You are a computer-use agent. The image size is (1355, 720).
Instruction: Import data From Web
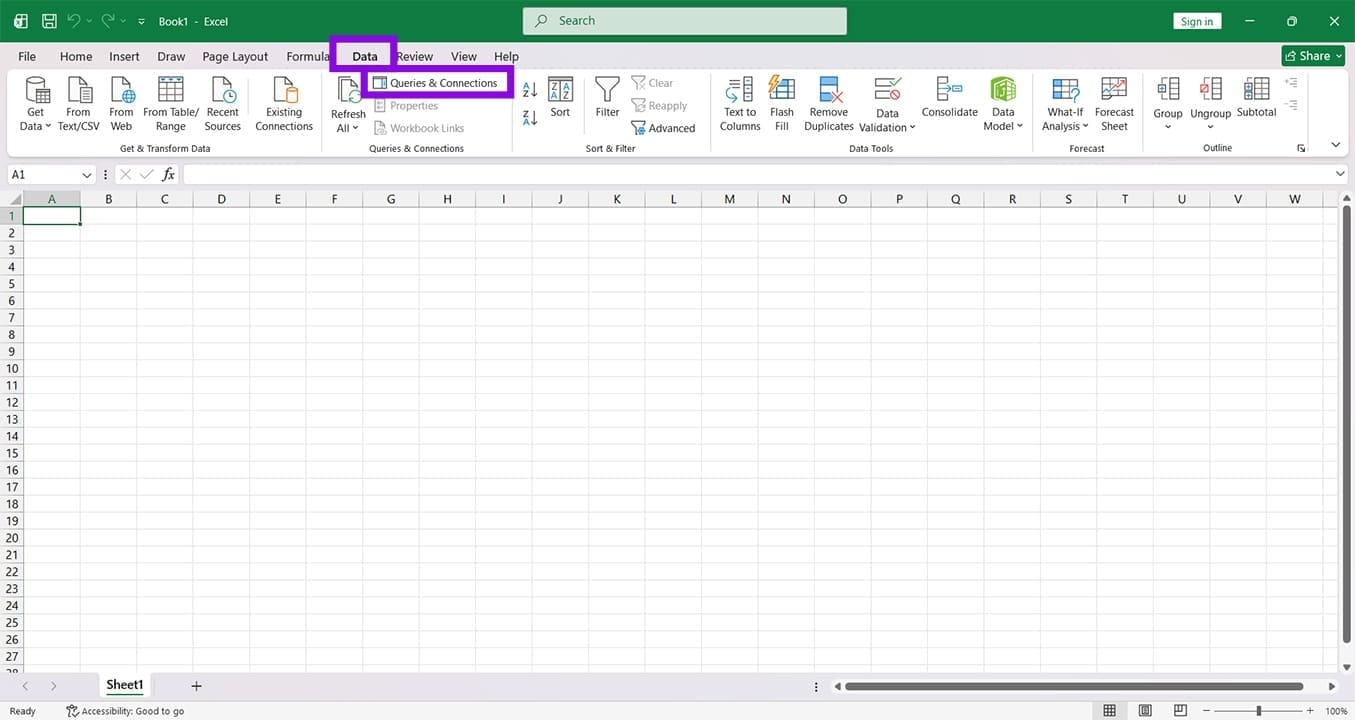pyautogui.click(x=121, y=104)
